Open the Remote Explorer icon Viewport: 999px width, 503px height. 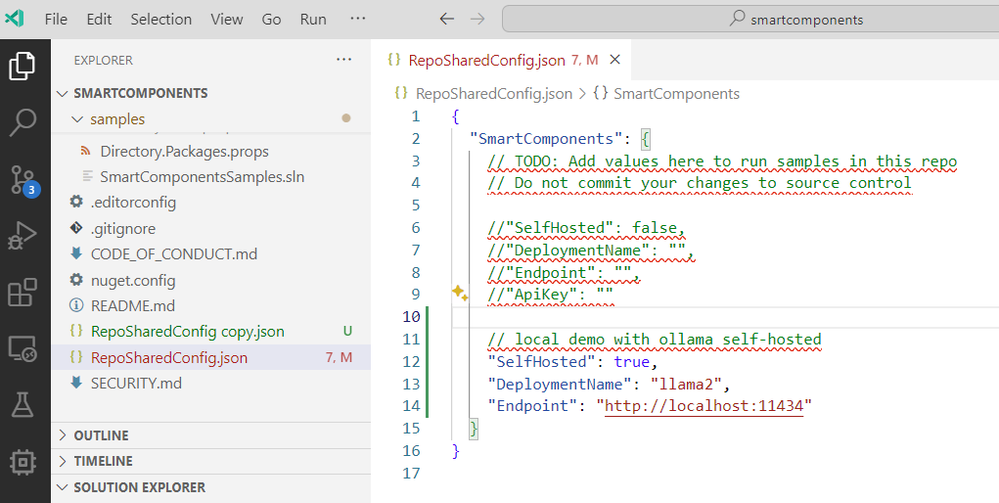(x=23, y=349)
